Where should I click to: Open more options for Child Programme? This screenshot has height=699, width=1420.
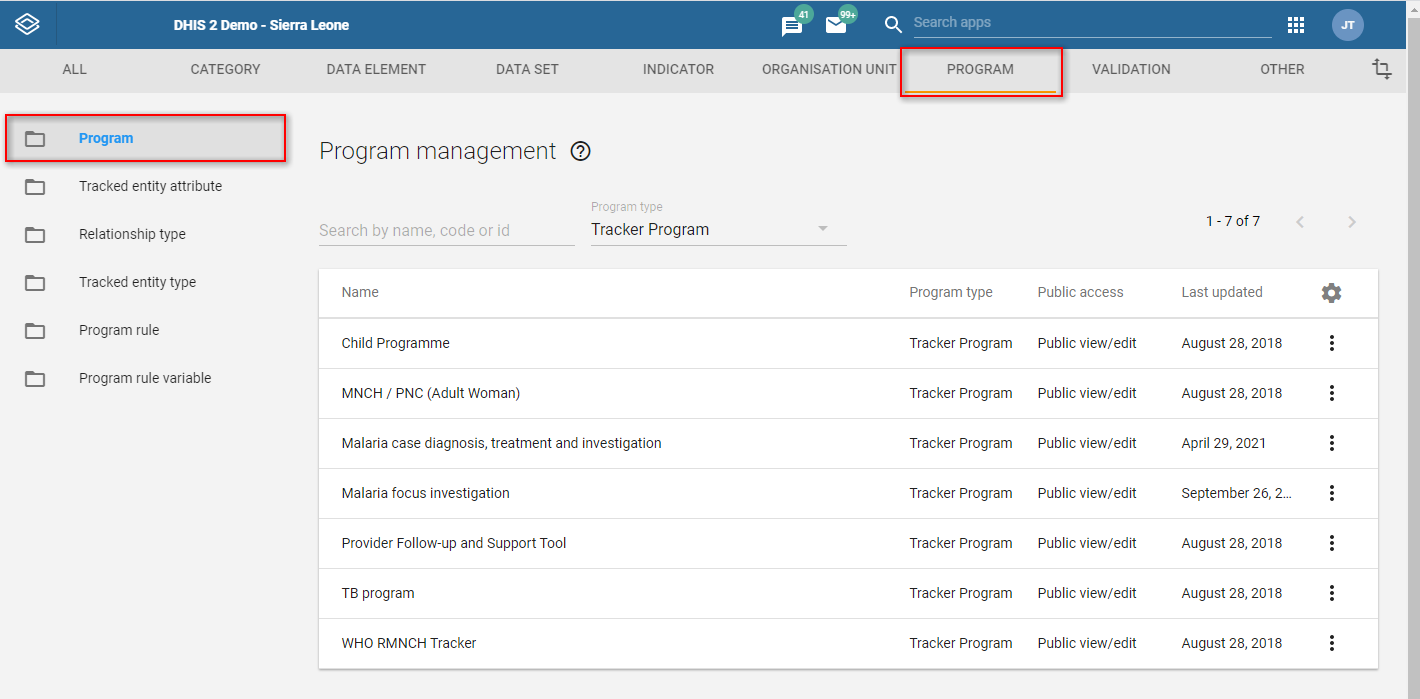[x=1332, y=343]
